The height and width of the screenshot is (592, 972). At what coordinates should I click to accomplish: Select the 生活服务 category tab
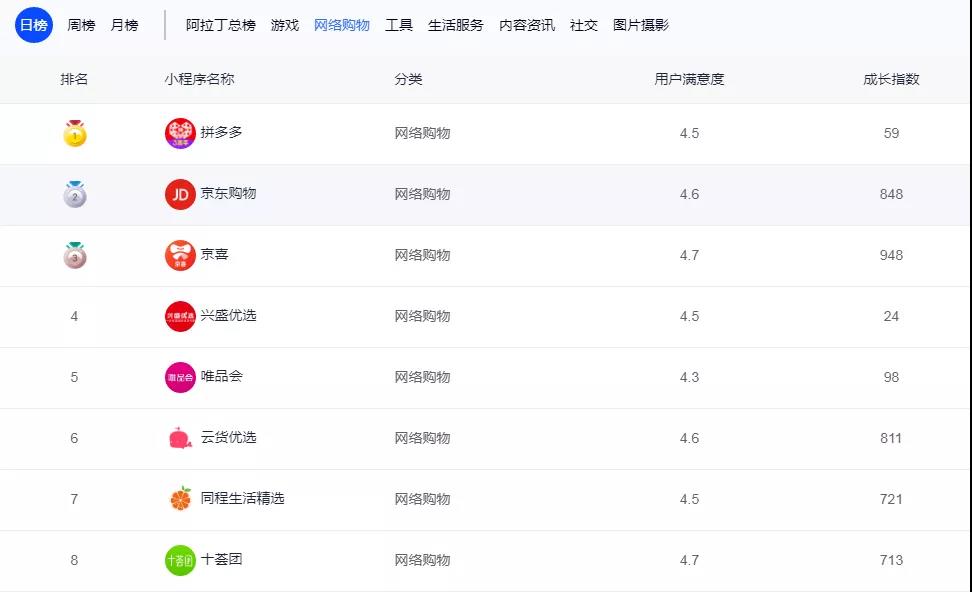[x=456, y=25]
